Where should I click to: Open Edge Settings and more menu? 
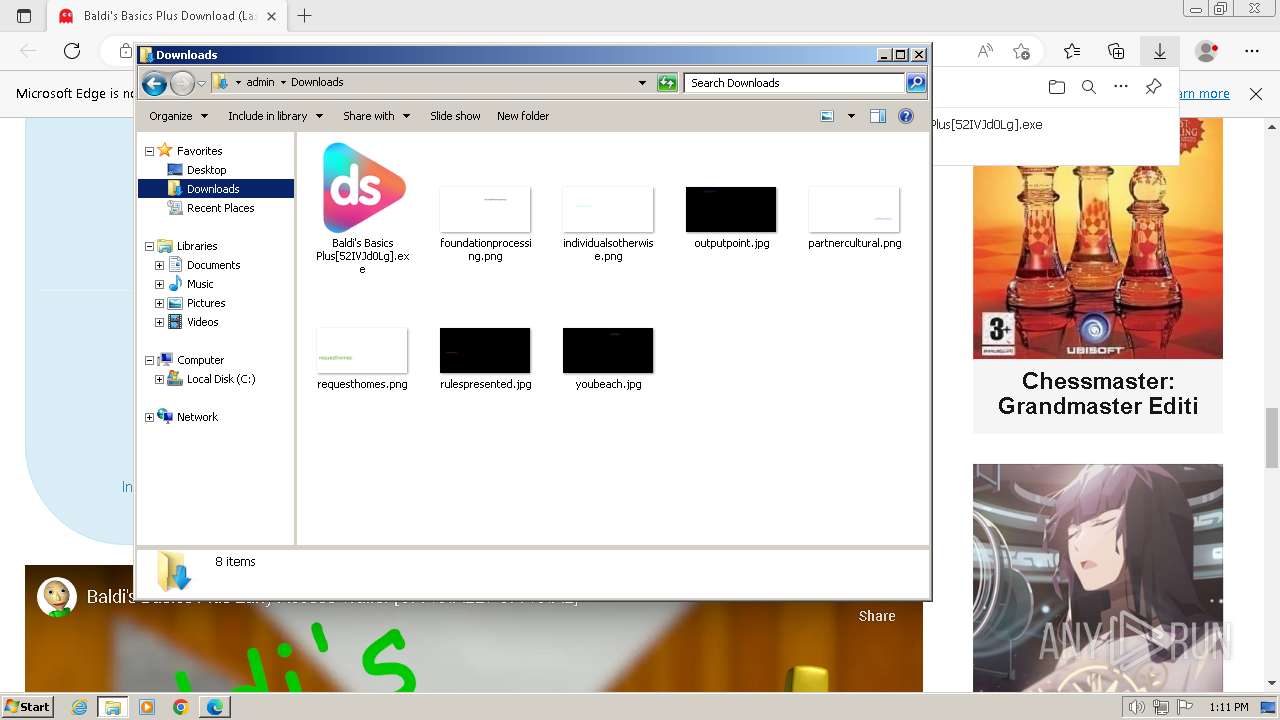[1252, 51]
